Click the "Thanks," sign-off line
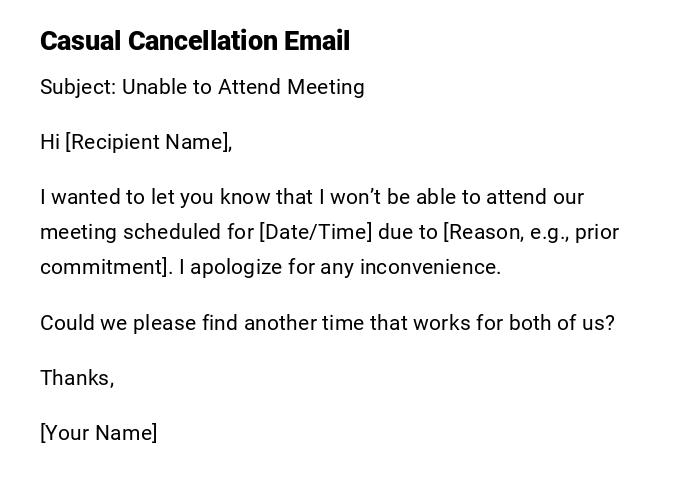Viewport: 700px width, 495px height. (77, 378)
